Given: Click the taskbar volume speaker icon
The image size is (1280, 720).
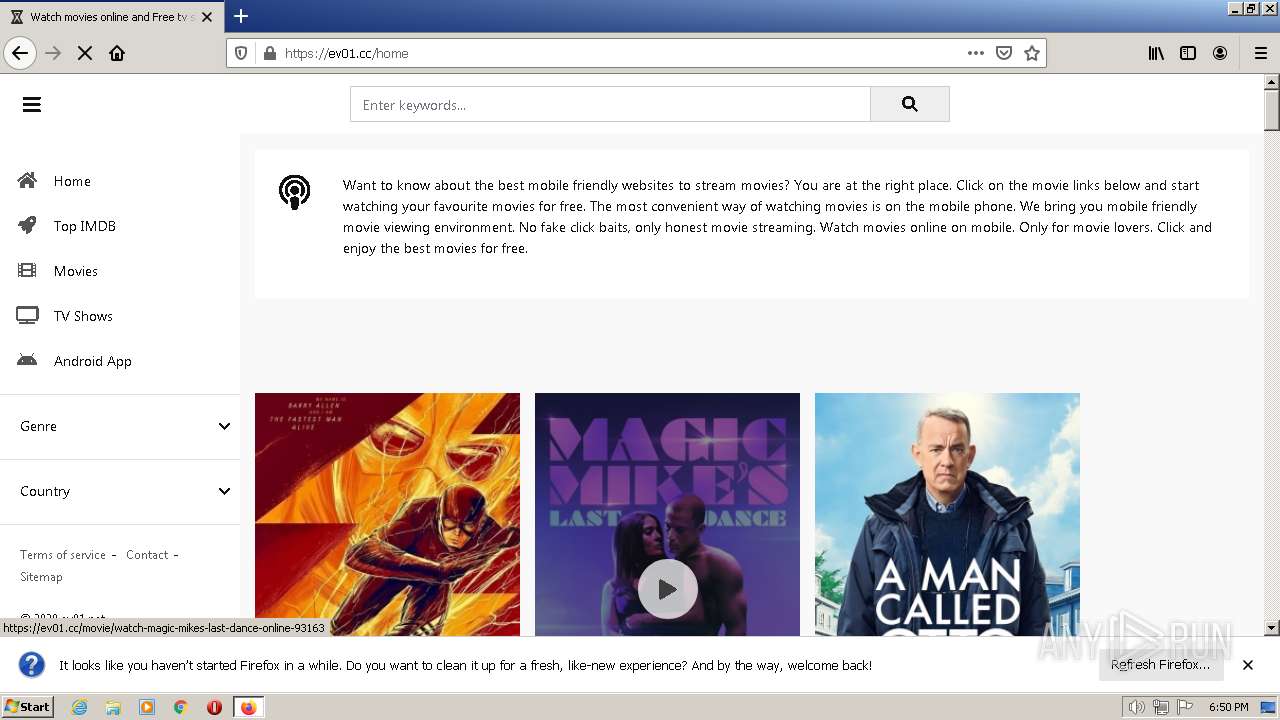Looking at the screenshot, I should 1137,707.
